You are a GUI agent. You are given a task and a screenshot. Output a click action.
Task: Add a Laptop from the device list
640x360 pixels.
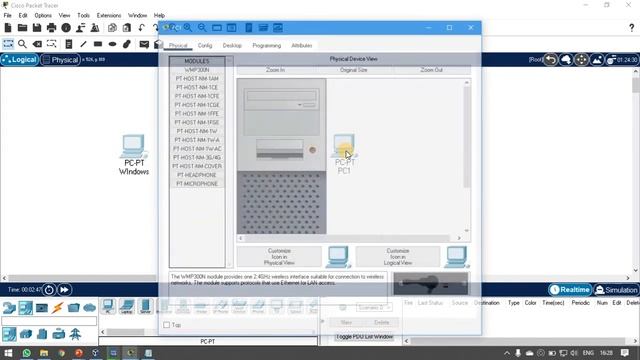[127, 307]
